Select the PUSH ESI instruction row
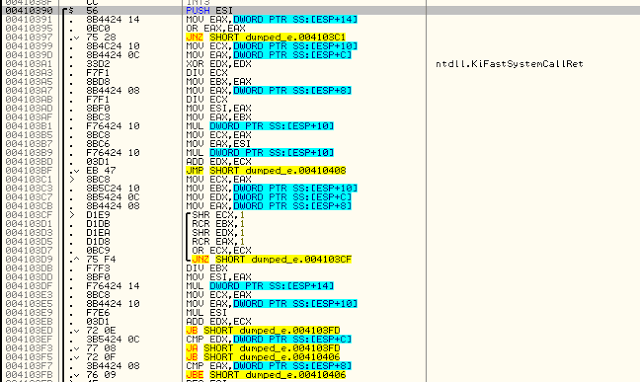 [x=320, y=11]
